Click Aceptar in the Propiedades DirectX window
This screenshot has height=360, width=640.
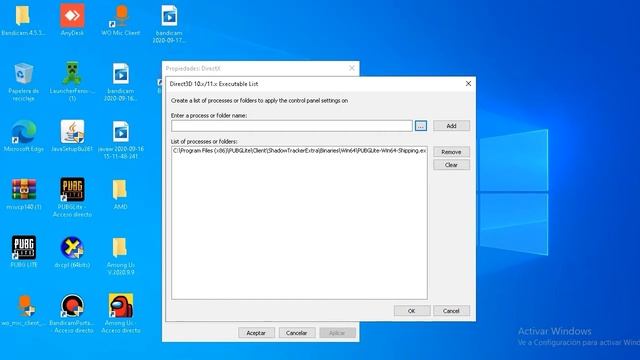pyautogui.click(x=256, y=333)
